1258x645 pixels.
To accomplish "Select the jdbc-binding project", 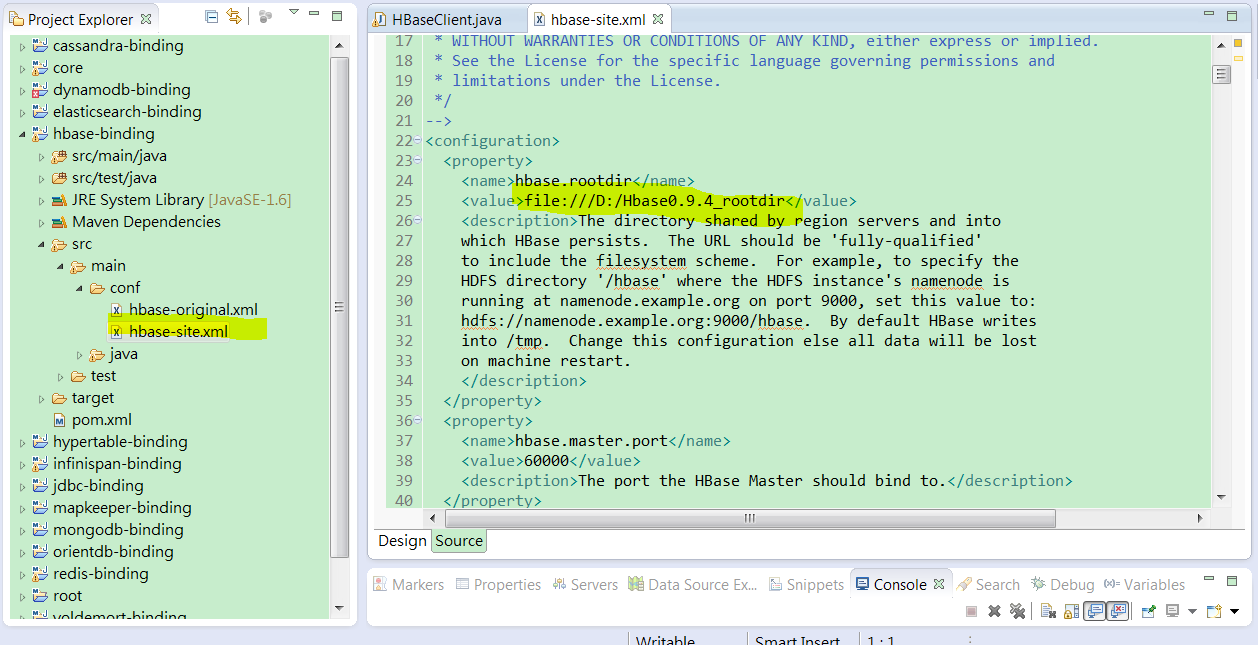I will [87, 486].
